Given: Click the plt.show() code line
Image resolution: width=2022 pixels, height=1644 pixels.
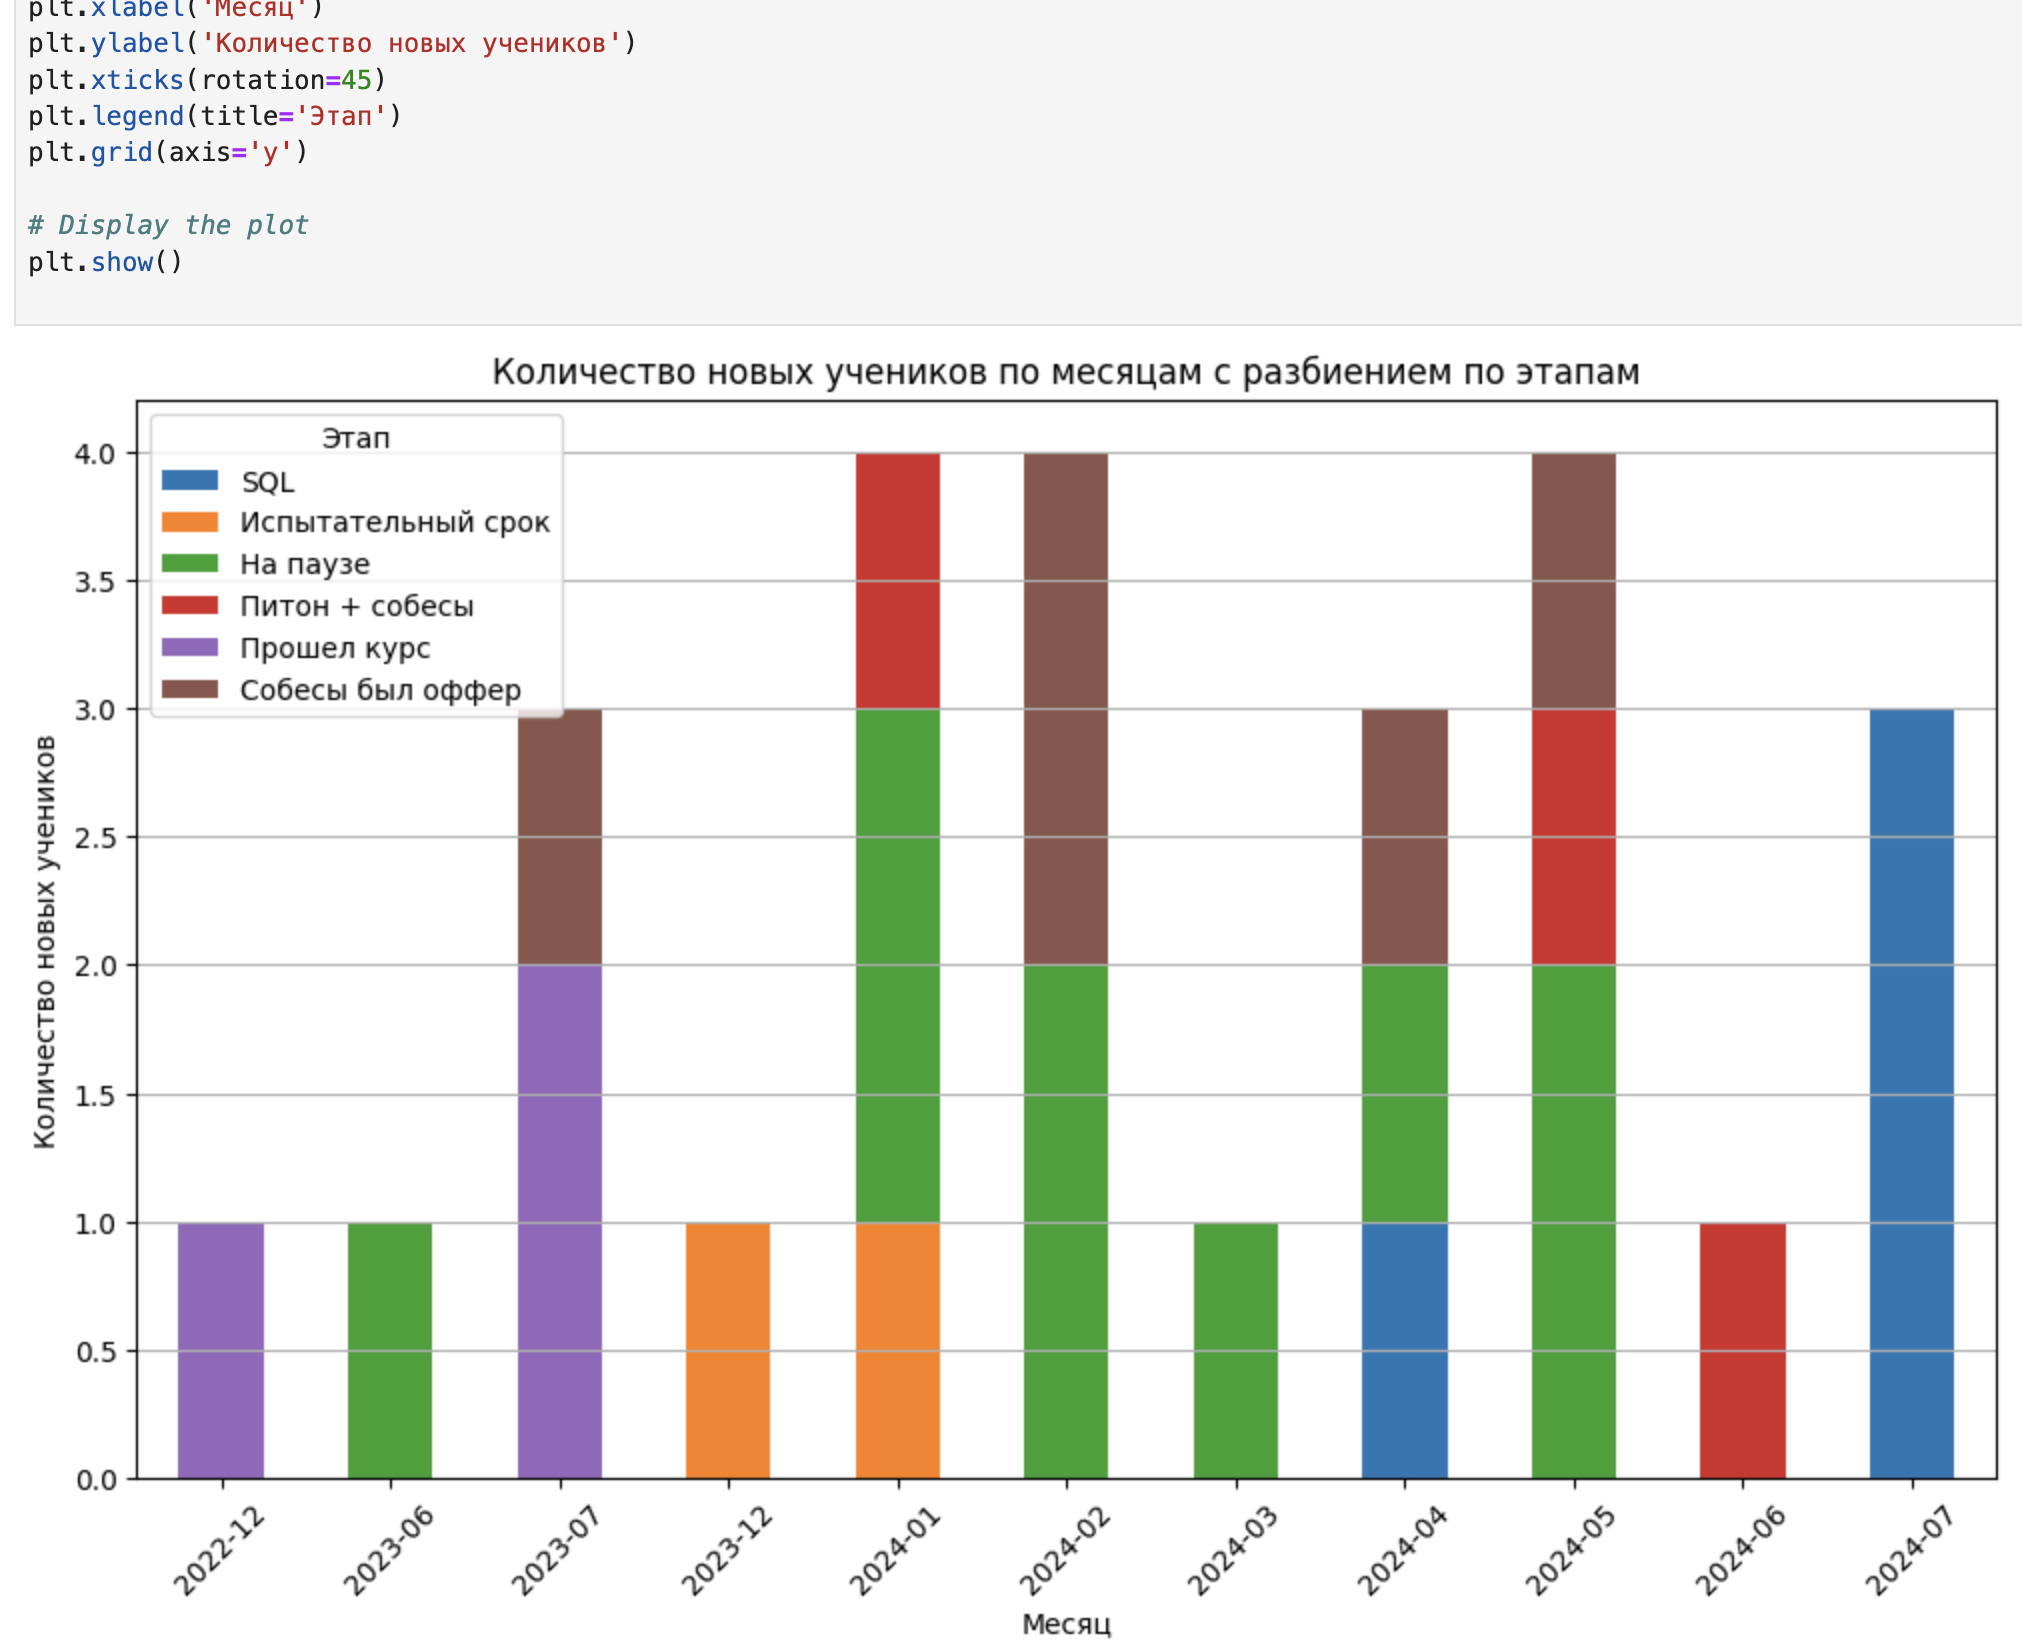Looking at the screenshot, I should (105, 262).
